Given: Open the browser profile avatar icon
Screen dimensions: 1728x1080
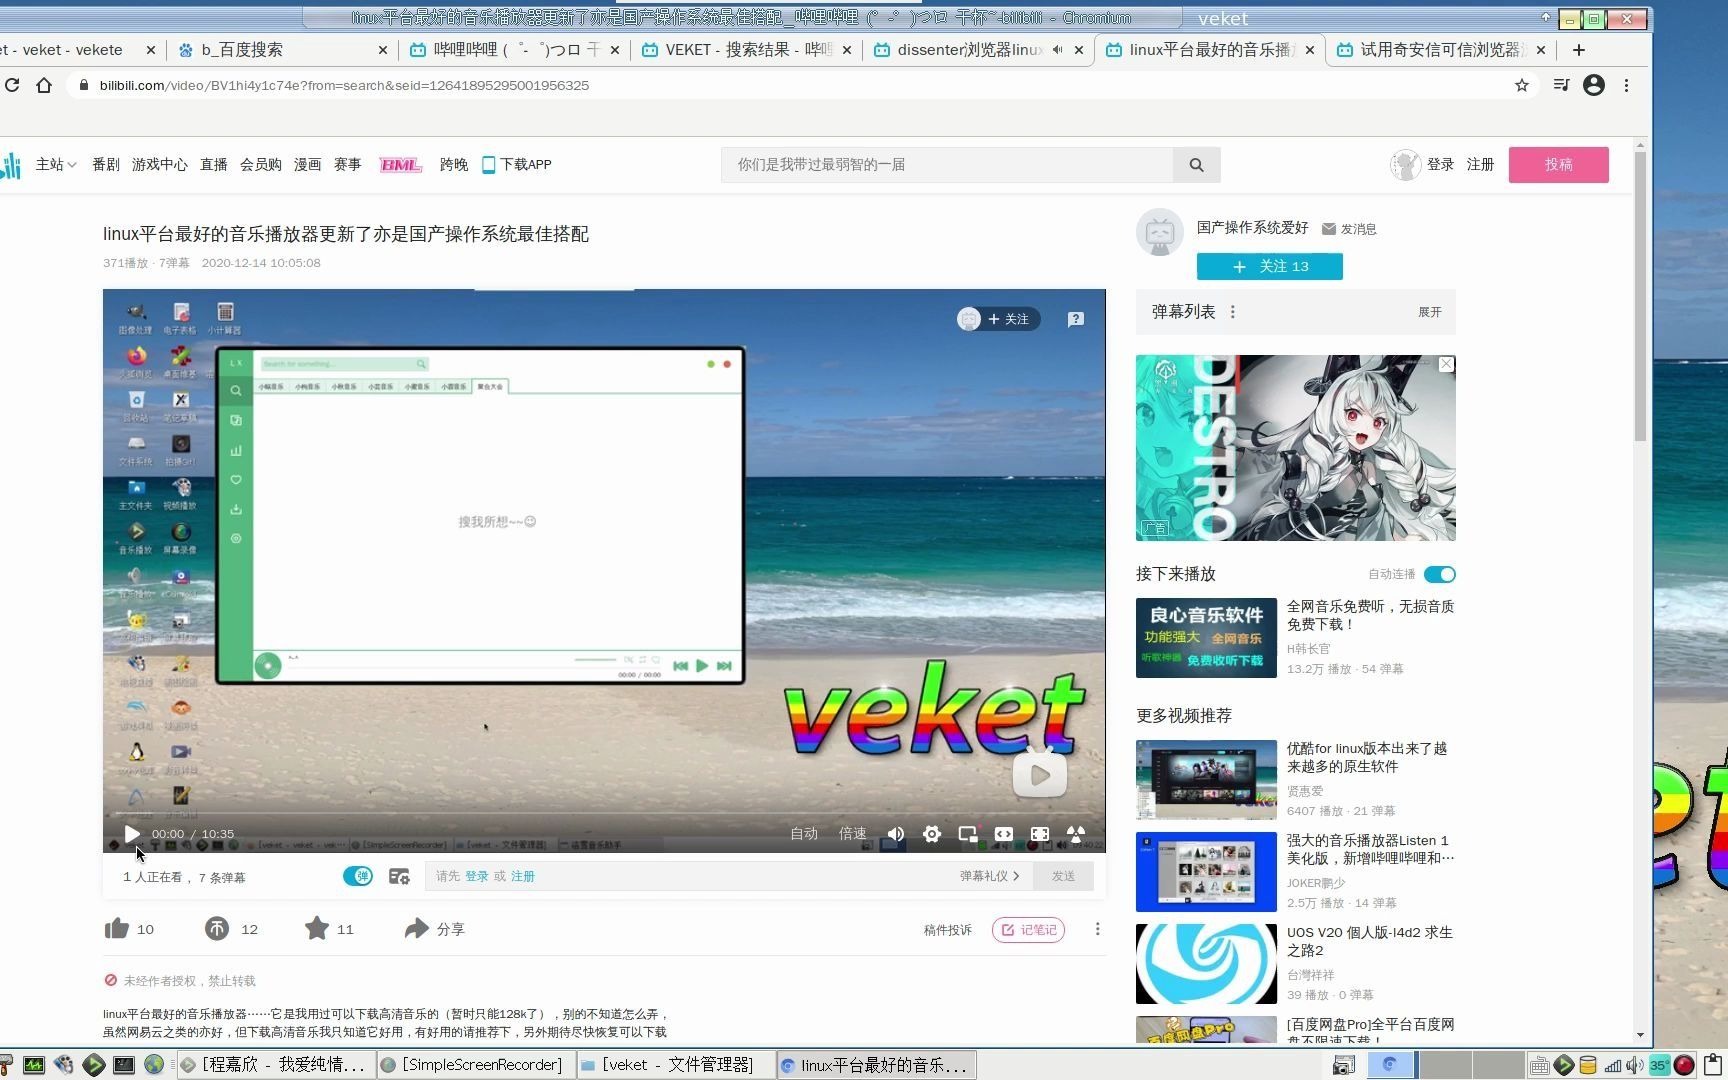Looking at the screenshot, I should pyautogui.click(x=1594, y=86).
